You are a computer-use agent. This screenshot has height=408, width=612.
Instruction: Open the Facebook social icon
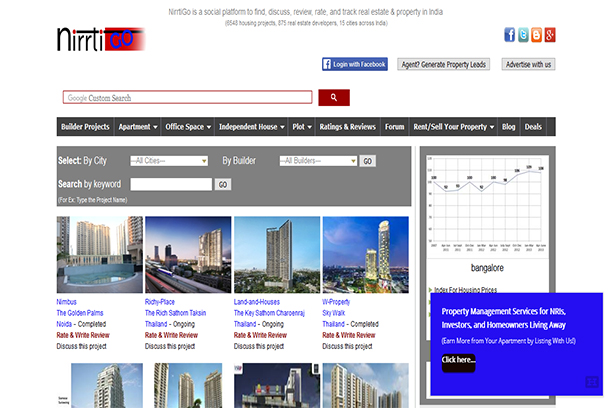[x=510, y=35]
